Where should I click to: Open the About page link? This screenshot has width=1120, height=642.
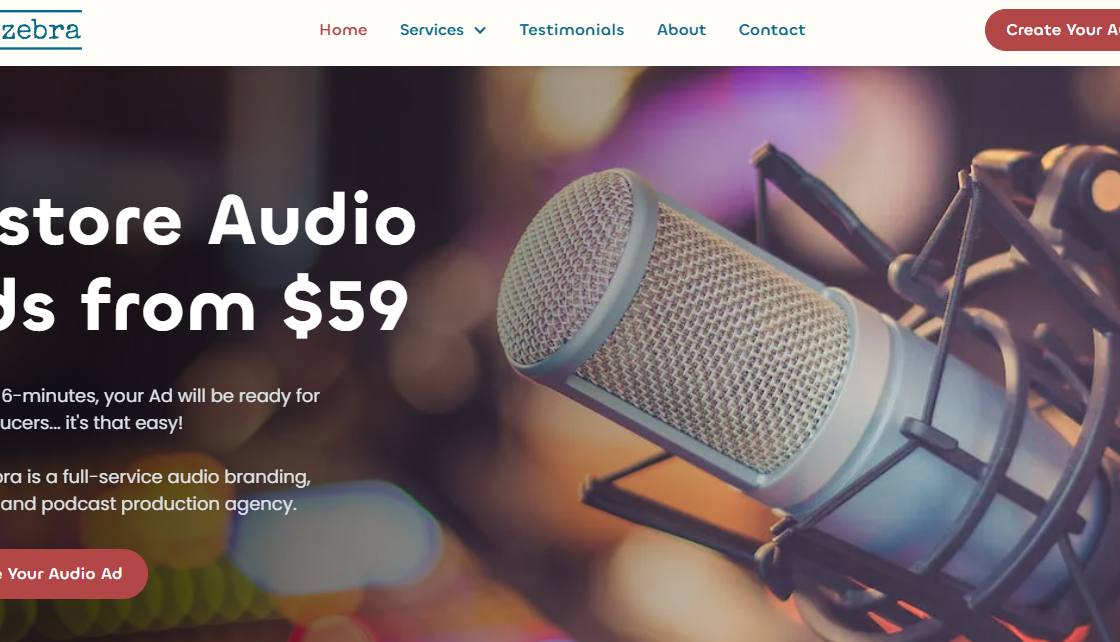(681, 30)
